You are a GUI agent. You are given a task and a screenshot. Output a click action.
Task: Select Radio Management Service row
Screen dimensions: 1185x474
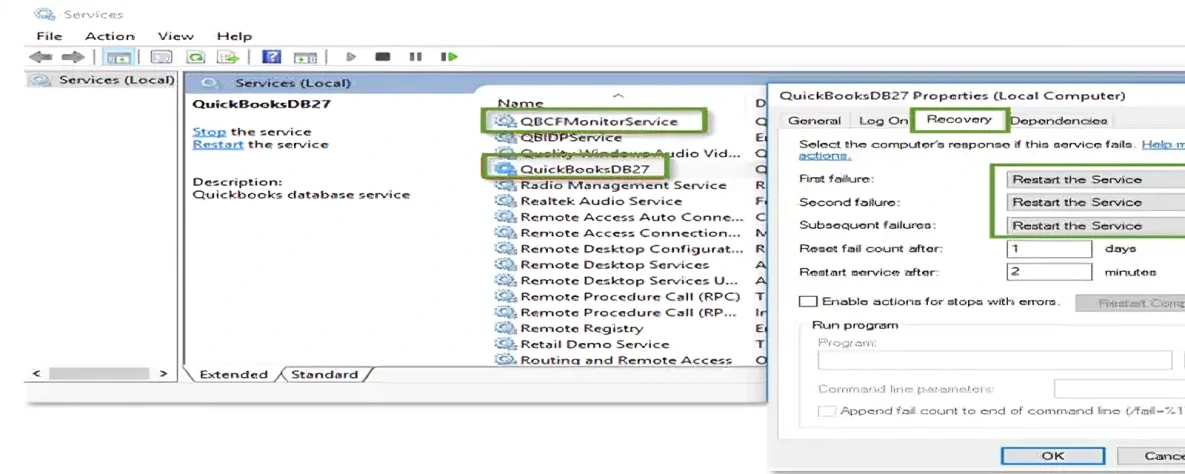(621, 185)
